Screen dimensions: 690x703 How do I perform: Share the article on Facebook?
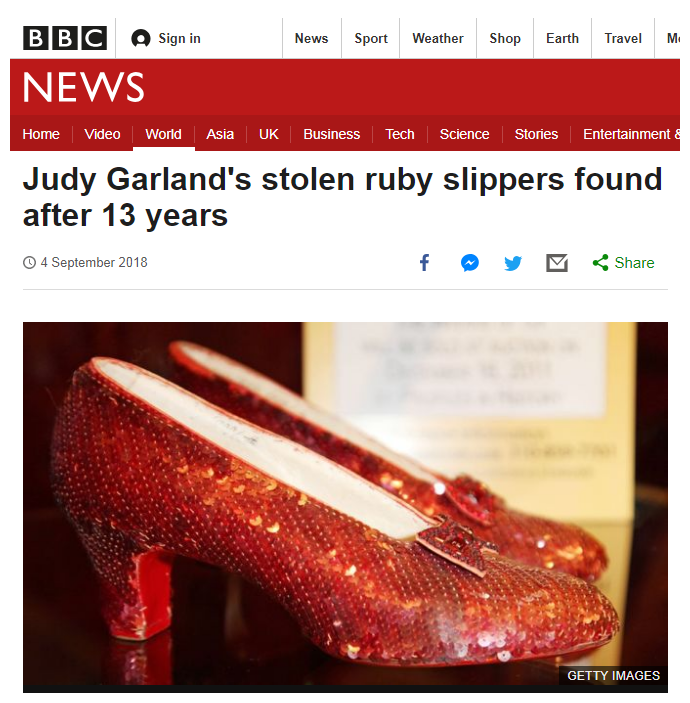(x=424, y=263)
